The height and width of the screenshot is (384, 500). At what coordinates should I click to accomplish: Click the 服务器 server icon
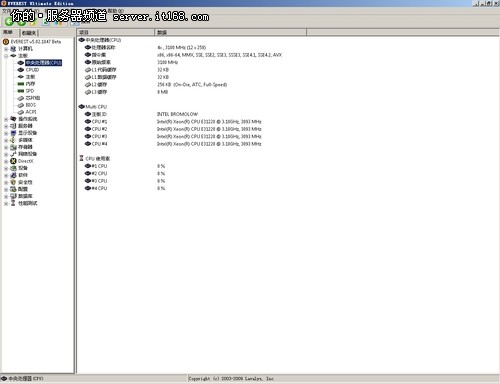[13, 126]
